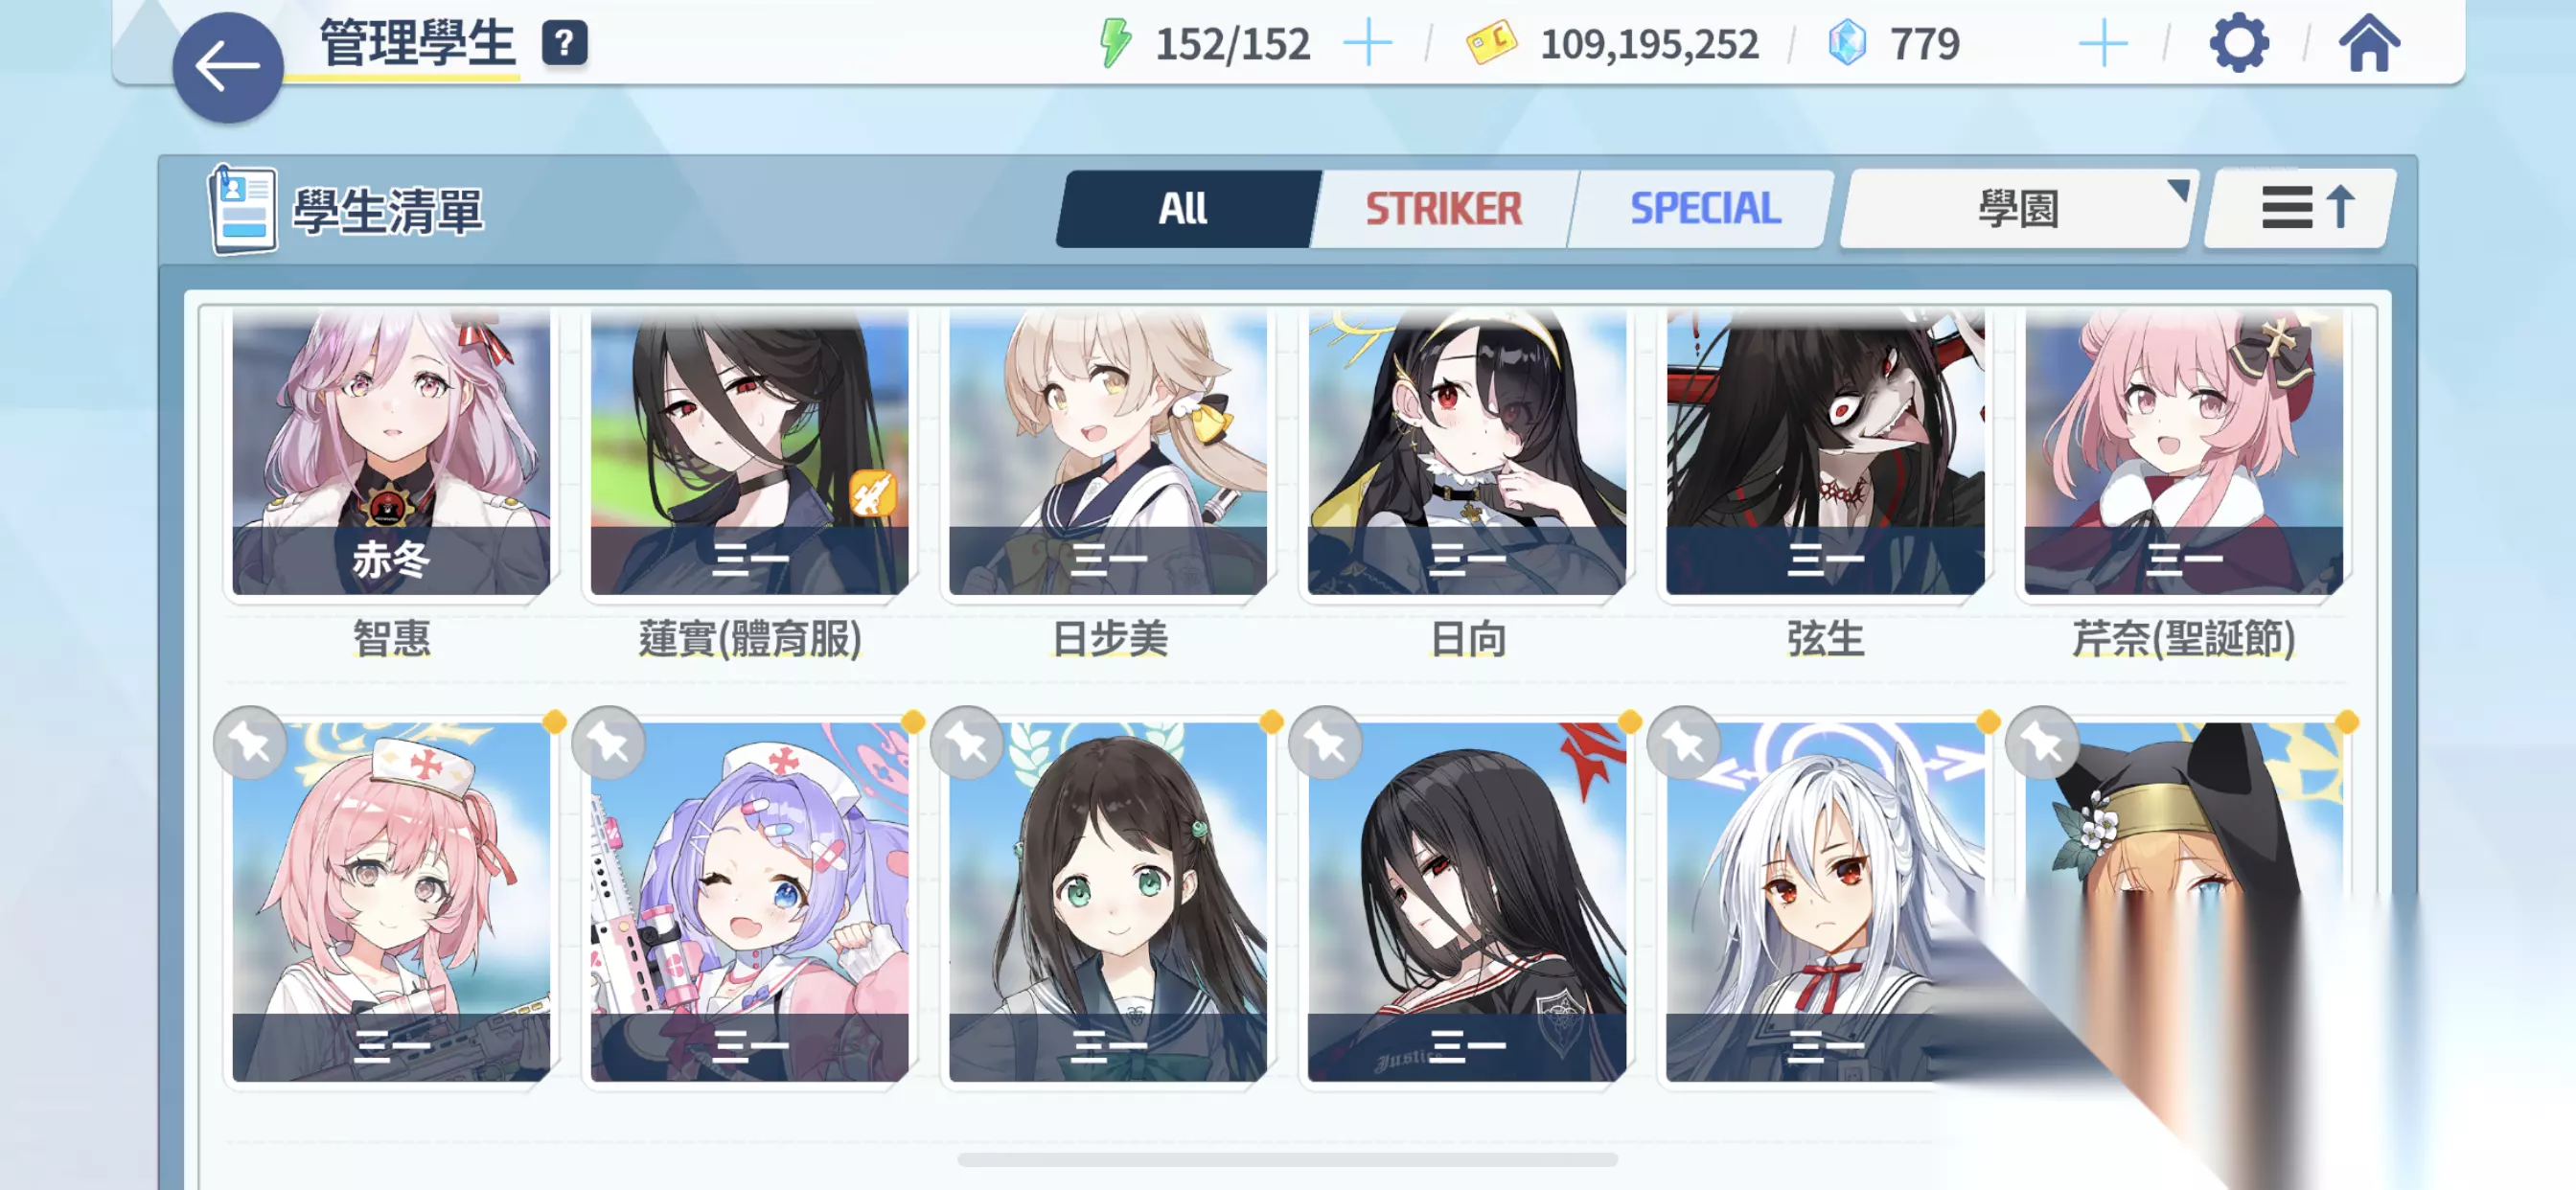
Task: Click the horizontal scrollbar at bottom
Action: 1287,1160
